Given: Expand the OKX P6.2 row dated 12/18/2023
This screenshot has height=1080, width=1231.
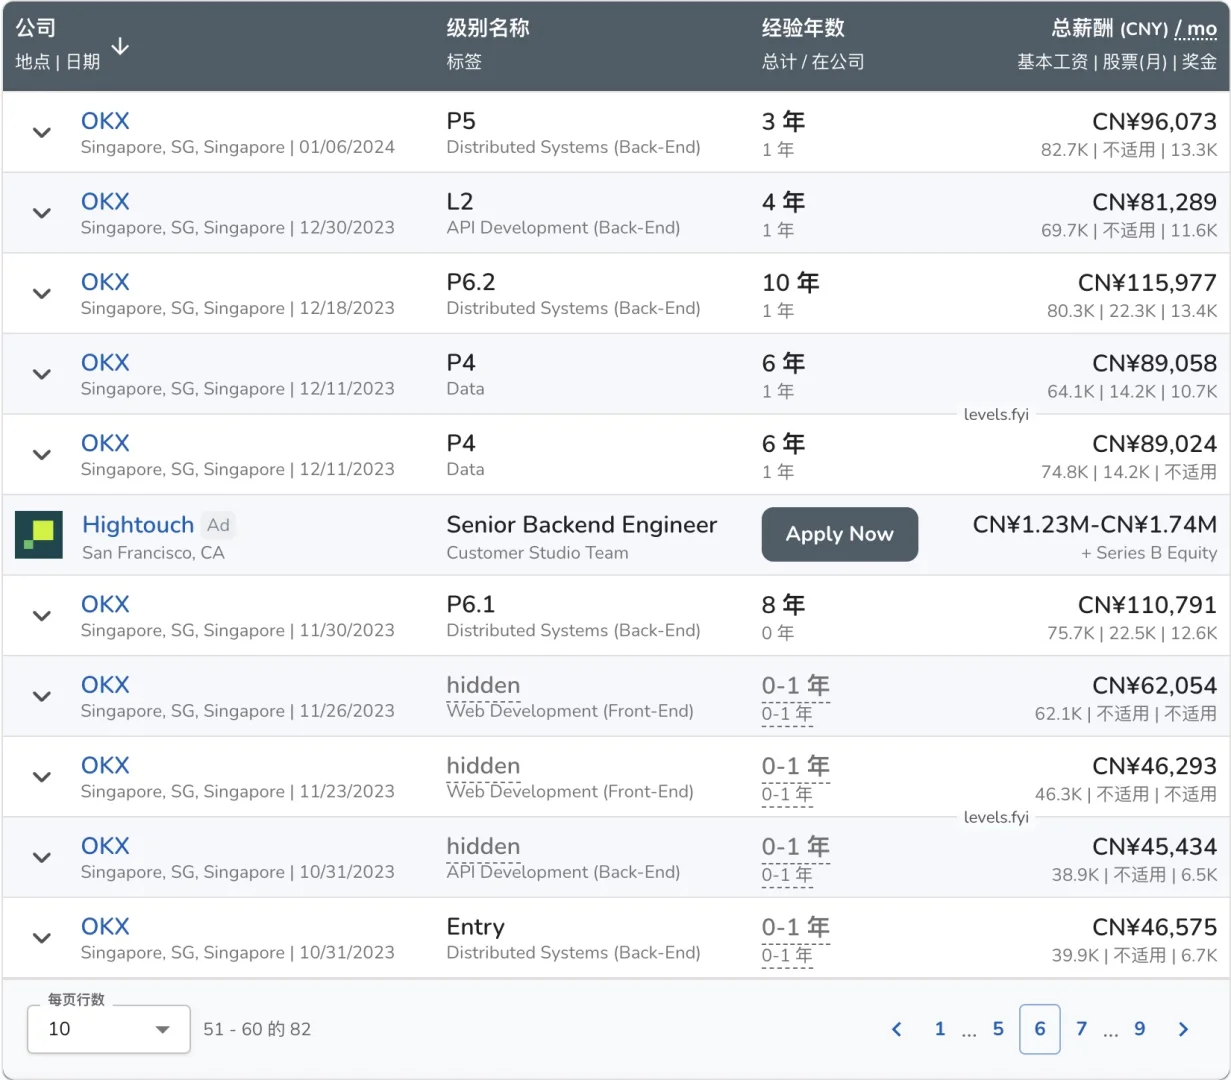Looking at the screenshot, I should tap(42, 294).
